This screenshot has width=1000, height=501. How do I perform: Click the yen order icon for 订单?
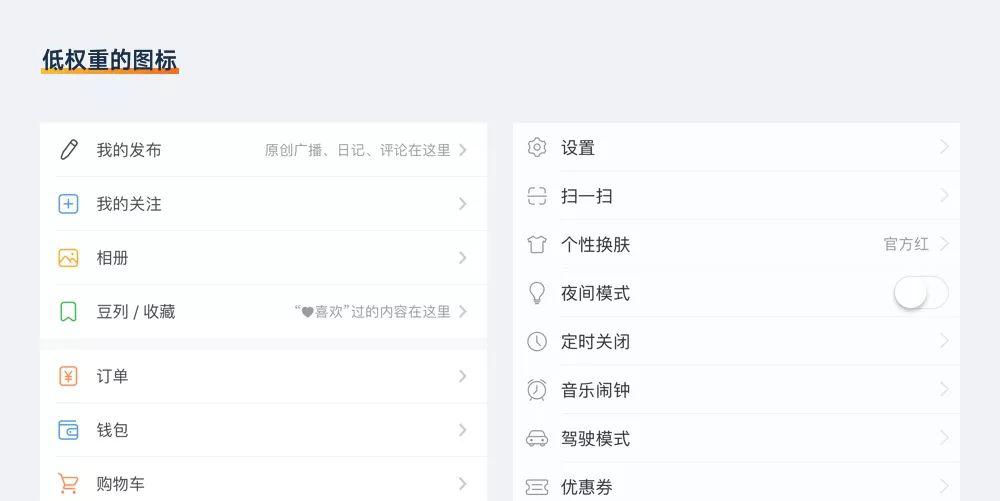(68, 376)
